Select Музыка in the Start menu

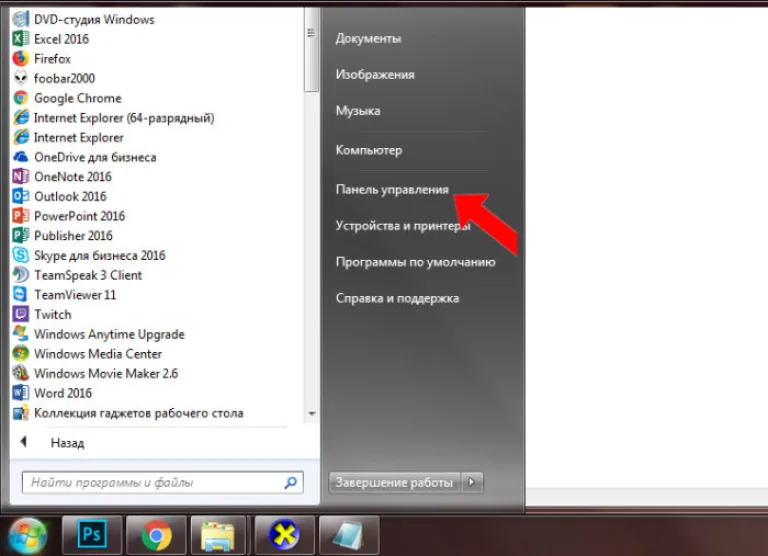tap(358, 111)
